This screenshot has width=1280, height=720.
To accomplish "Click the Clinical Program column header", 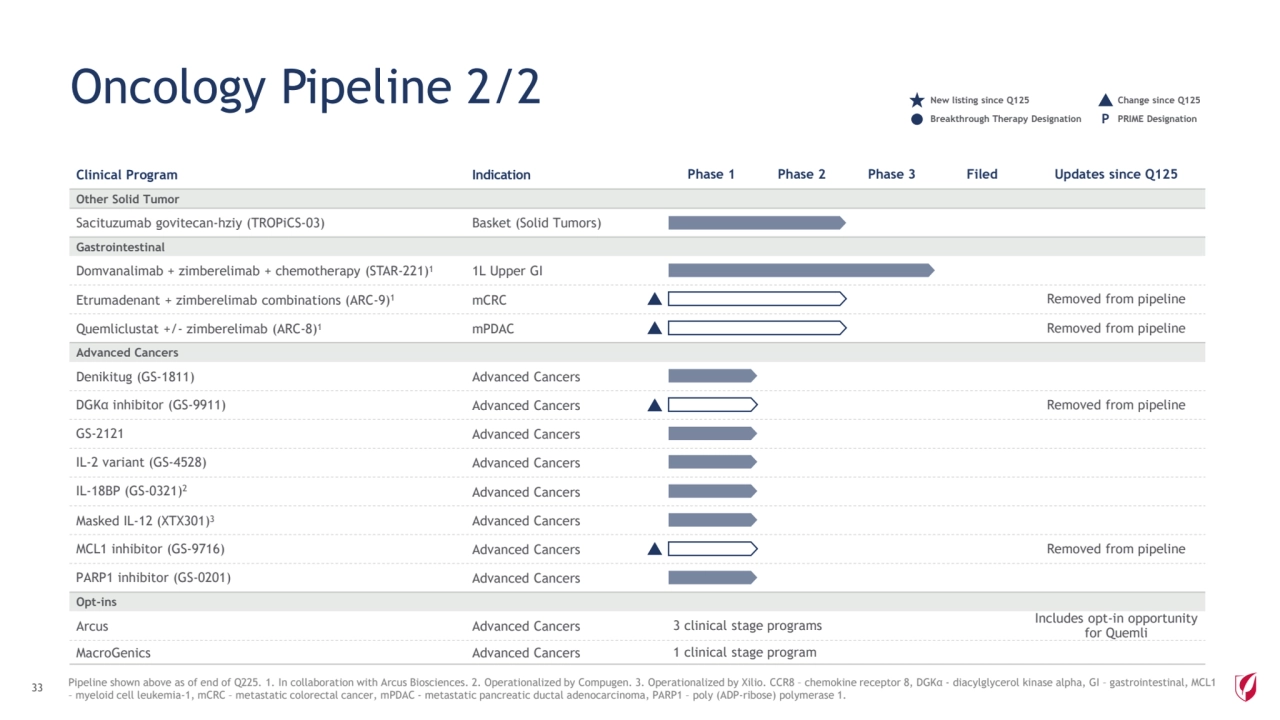I will pos(127,174).
